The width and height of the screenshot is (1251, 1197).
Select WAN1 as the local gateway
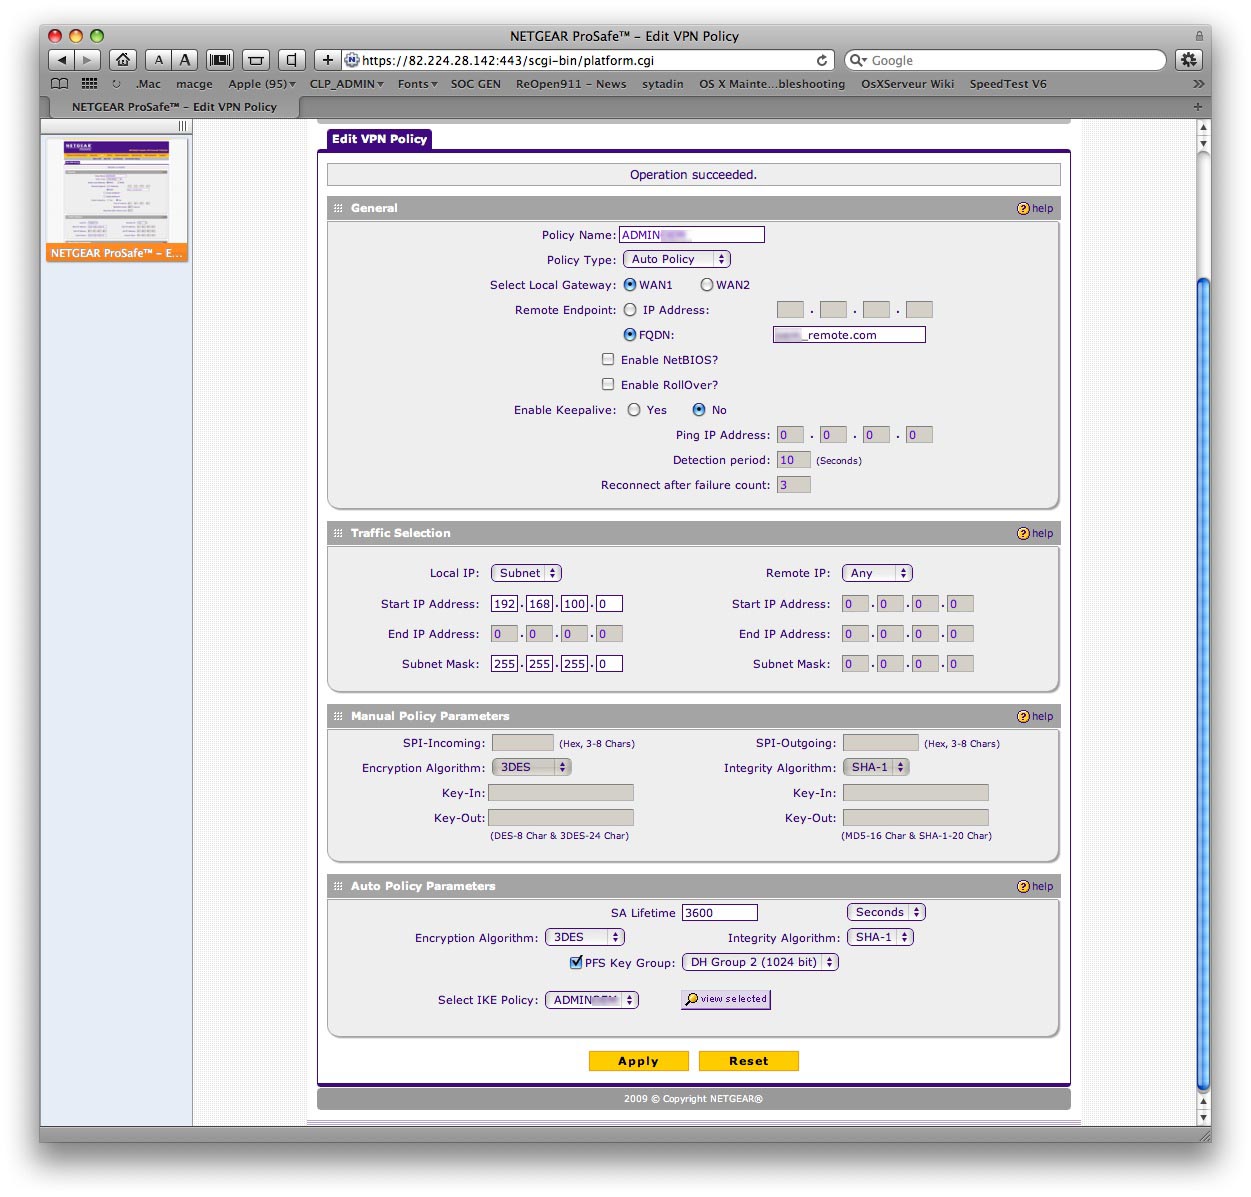[x=630, y=285]
